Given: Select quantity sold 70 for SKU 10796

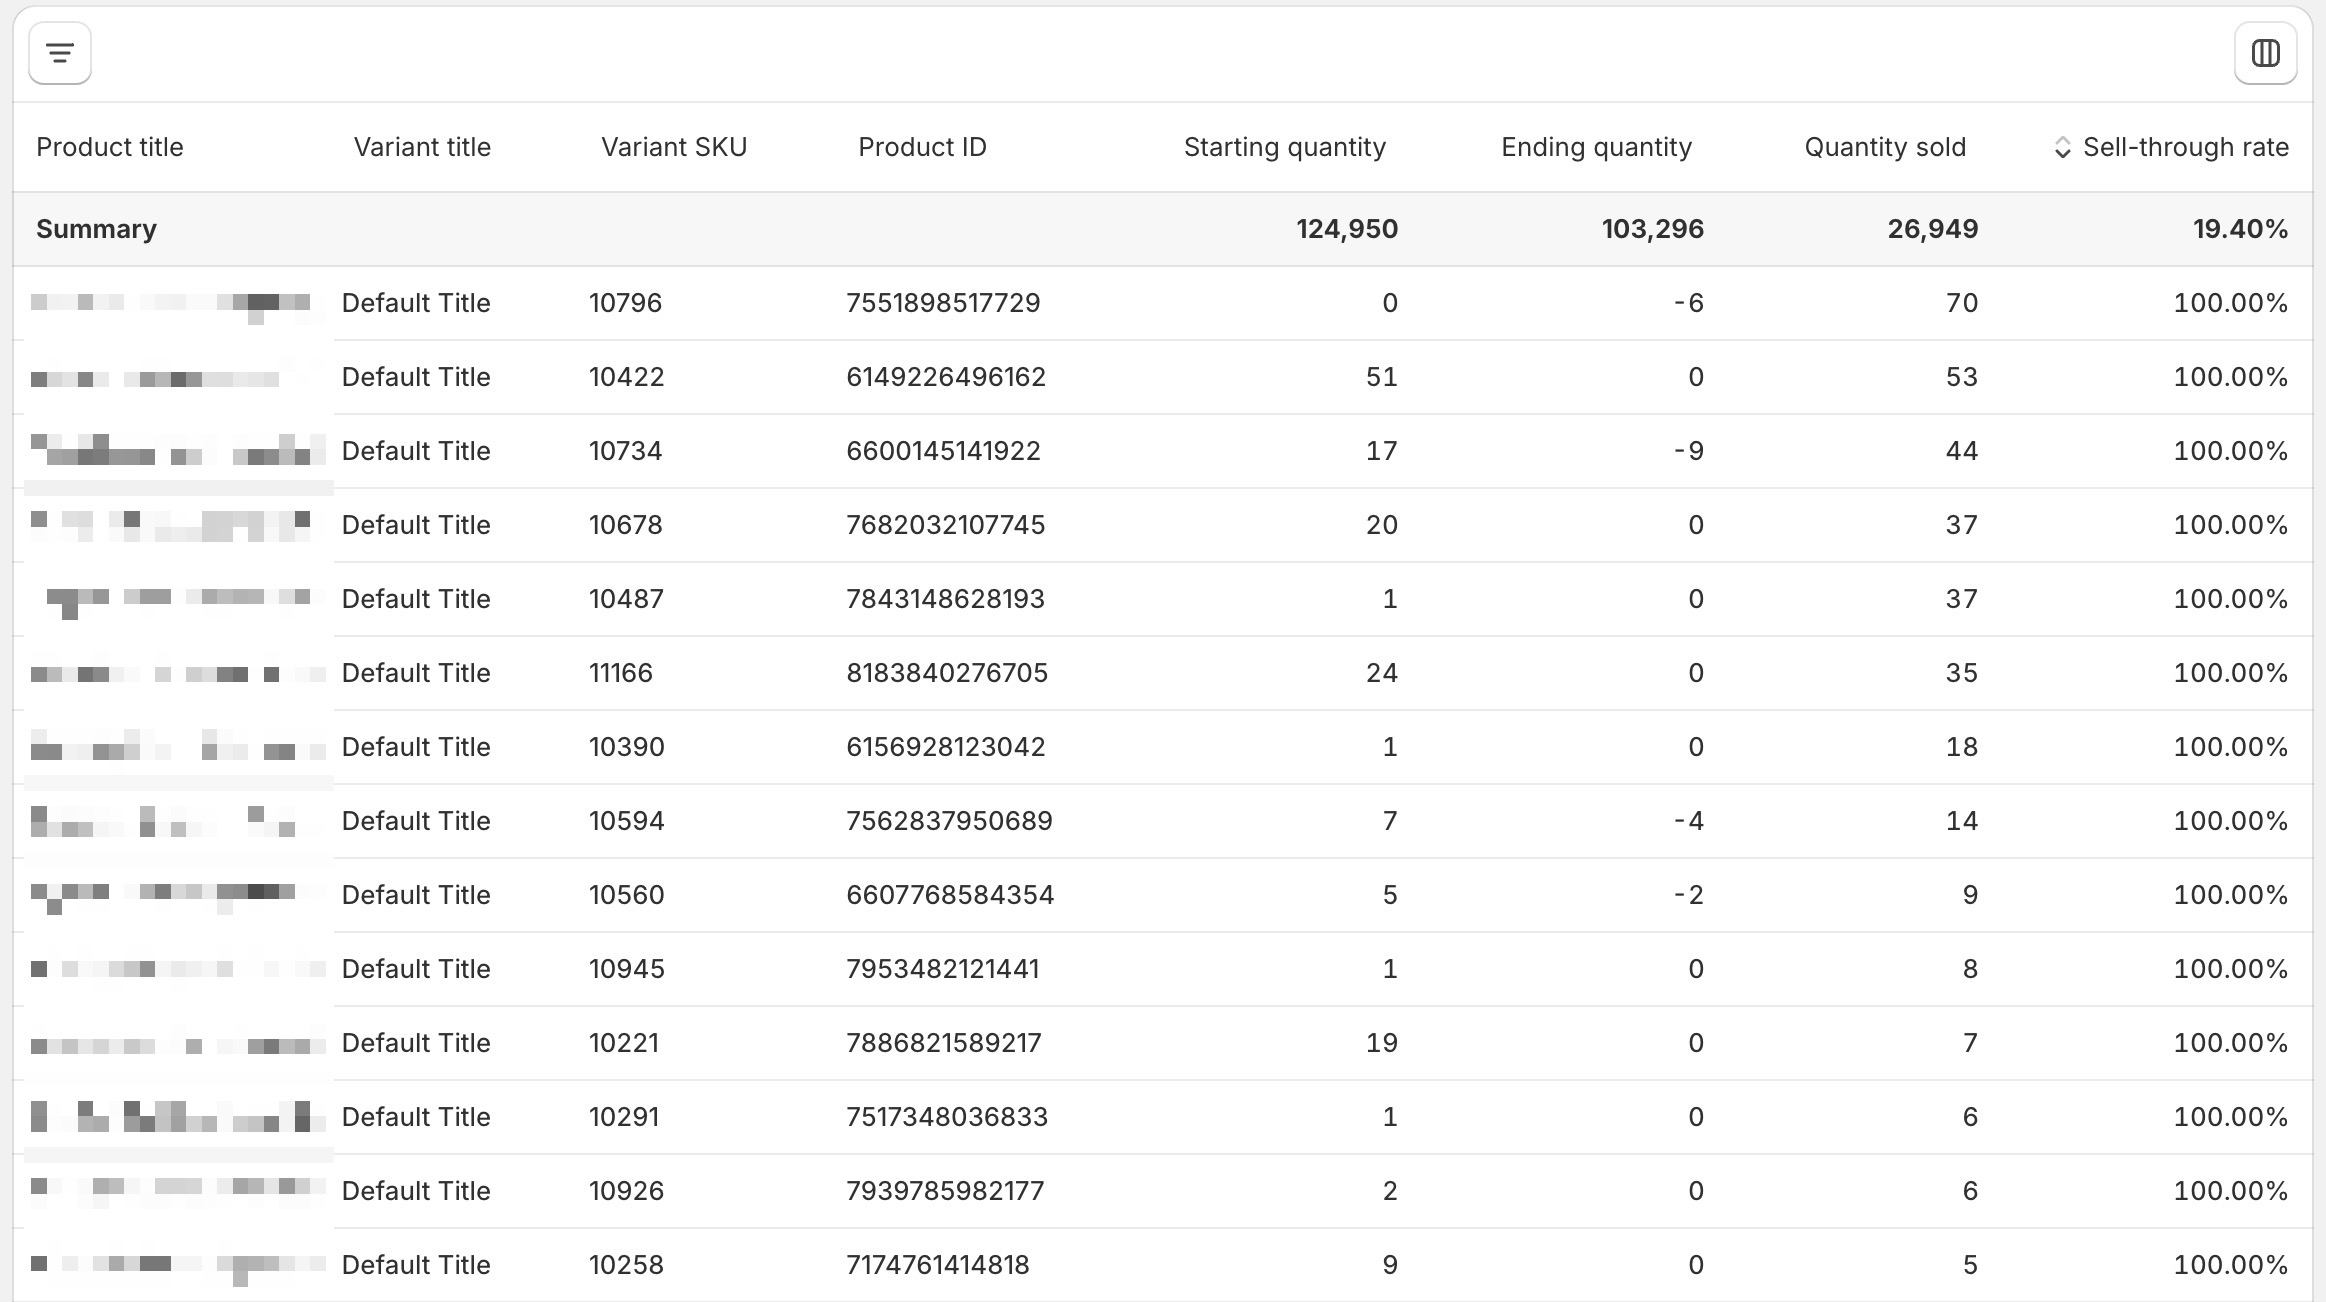Looking at the screenshot, I should click(1961, 303).
